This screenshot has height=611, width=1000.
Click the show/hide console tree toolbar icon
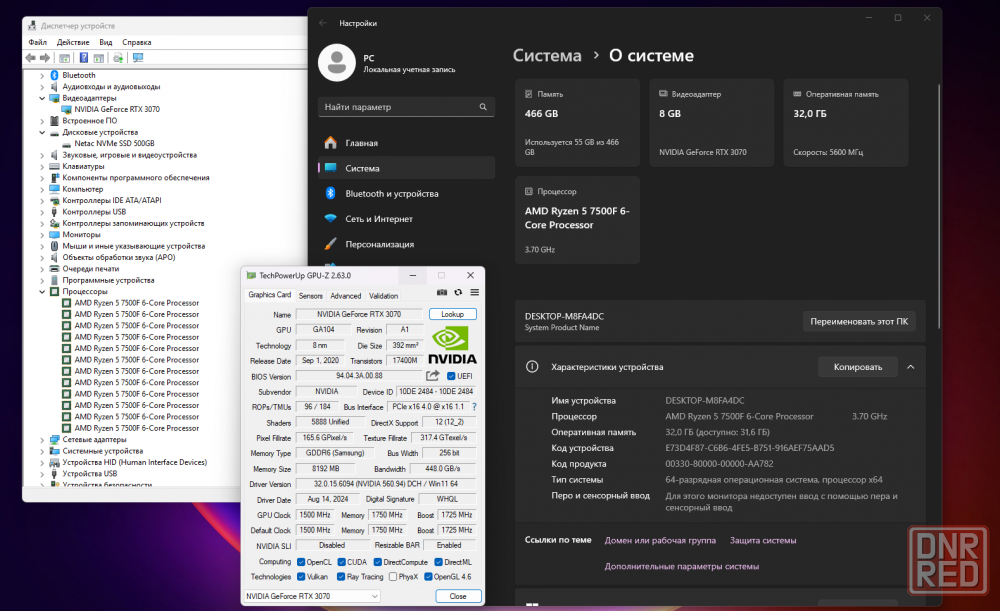64,58
